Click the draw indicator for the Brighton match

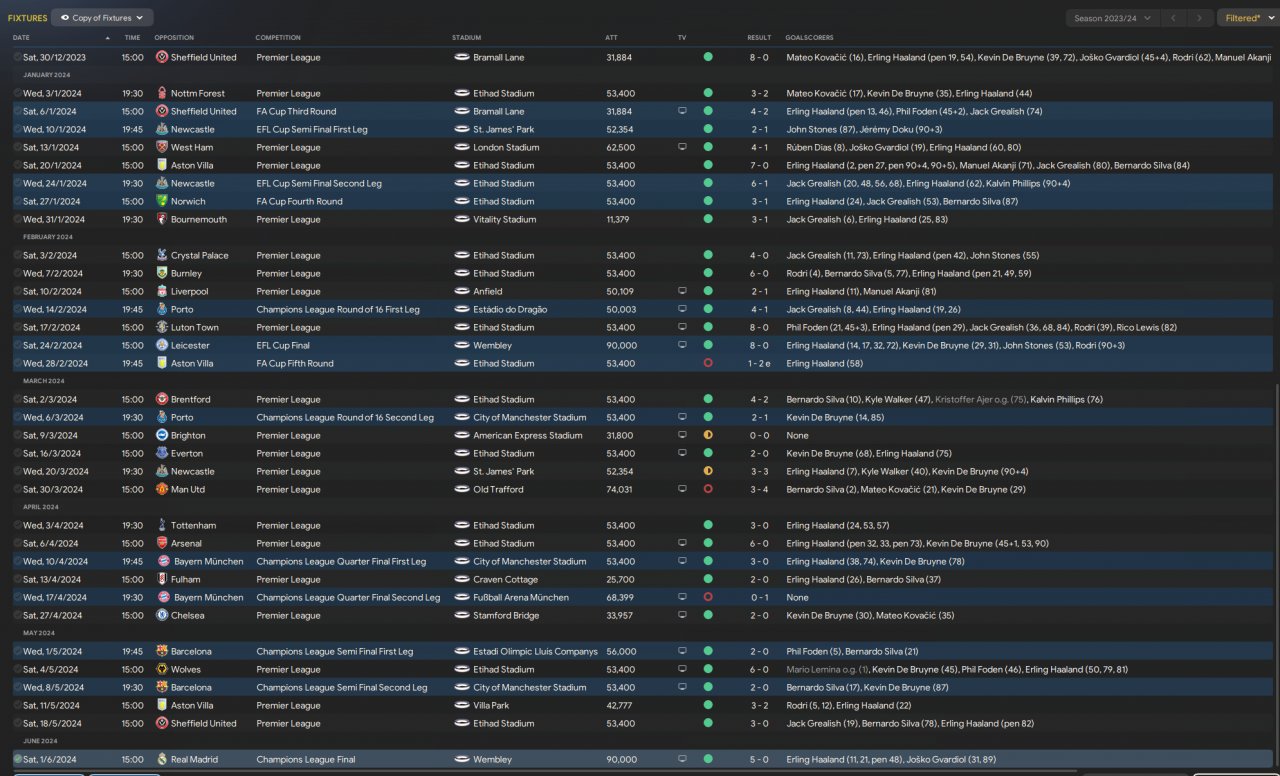point(708,435)
